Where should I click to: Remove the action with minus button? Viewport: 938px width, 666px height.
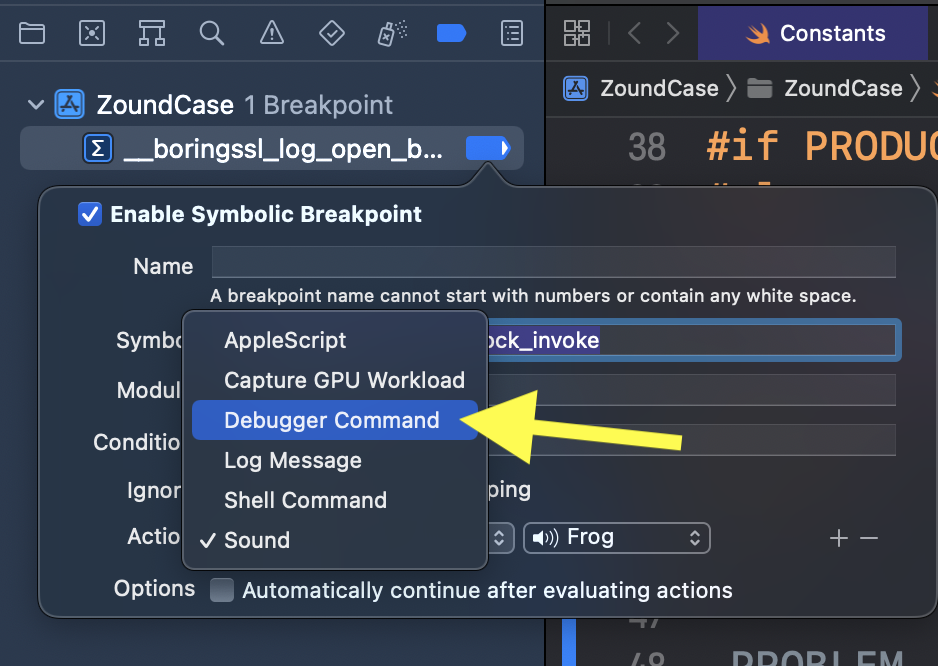(x=869, y=539)
